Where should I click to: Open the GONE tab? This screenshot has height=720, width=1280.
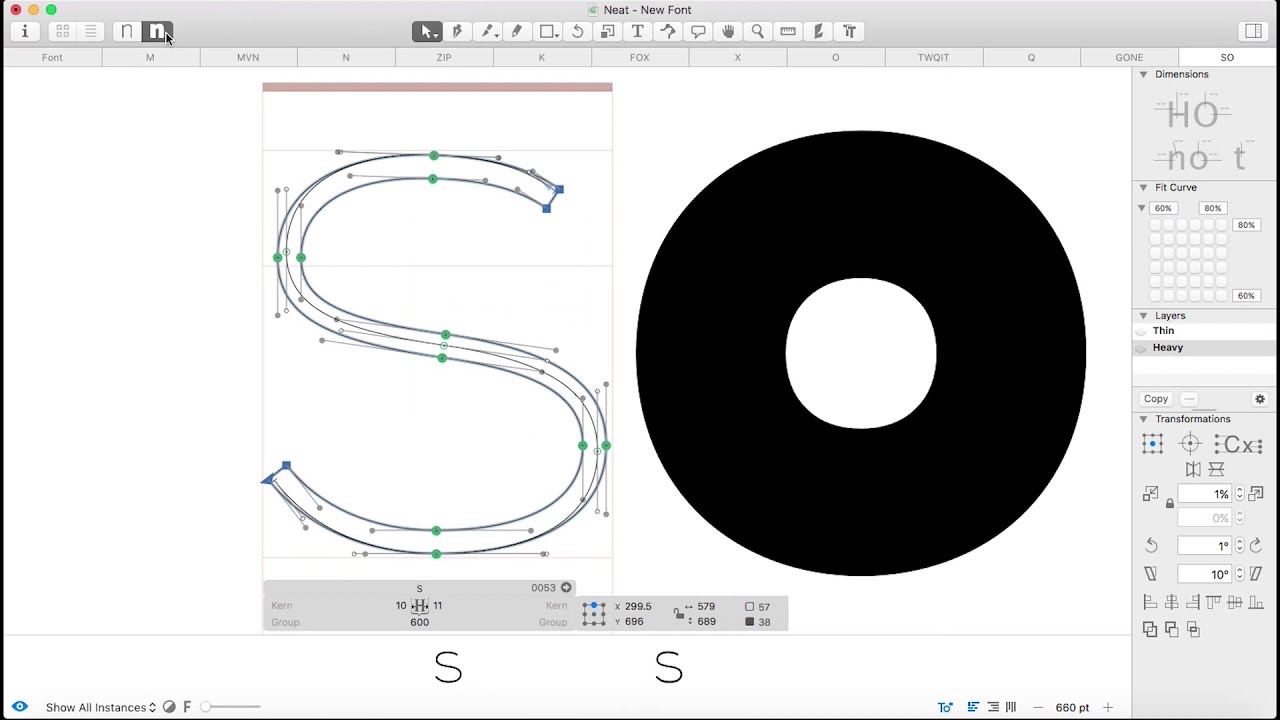click(1130, 57)
